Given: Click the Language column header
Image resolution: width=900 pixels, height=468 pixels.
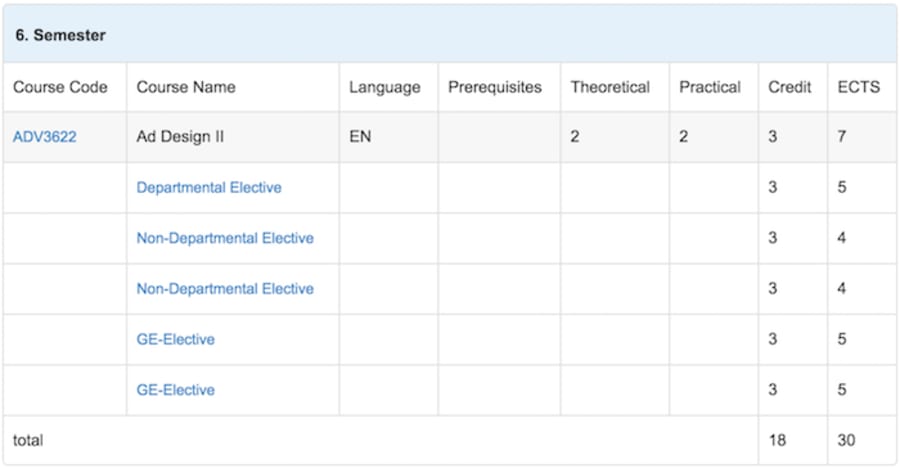Looking at the screenshot, I should tap(385, 87).
